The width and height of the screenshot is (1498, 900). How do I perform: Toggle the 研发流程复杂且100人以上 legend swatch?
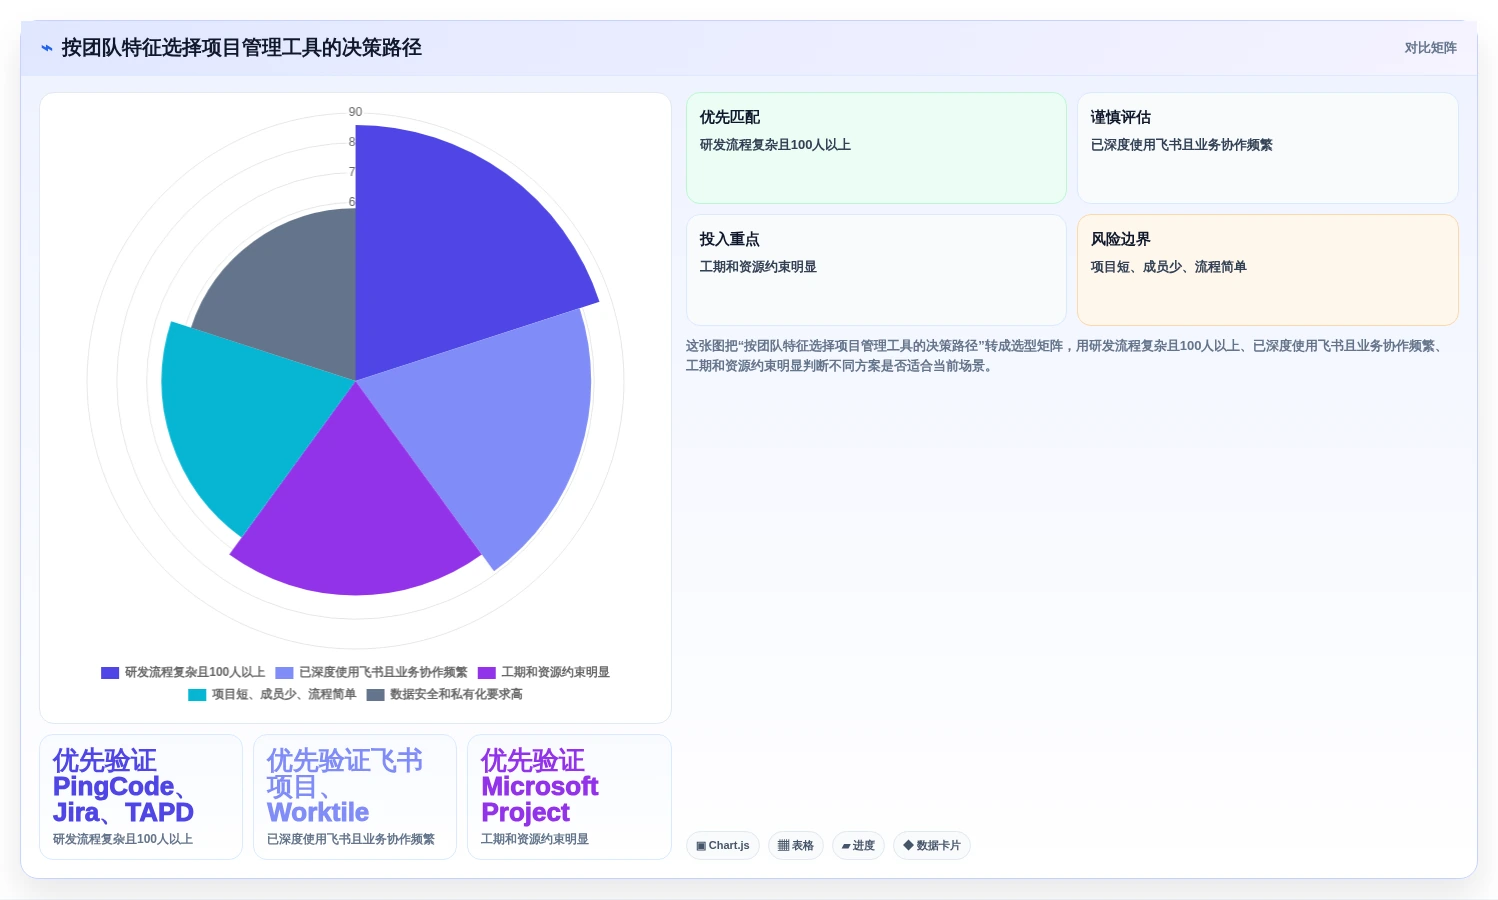click(x=110, y=673)
